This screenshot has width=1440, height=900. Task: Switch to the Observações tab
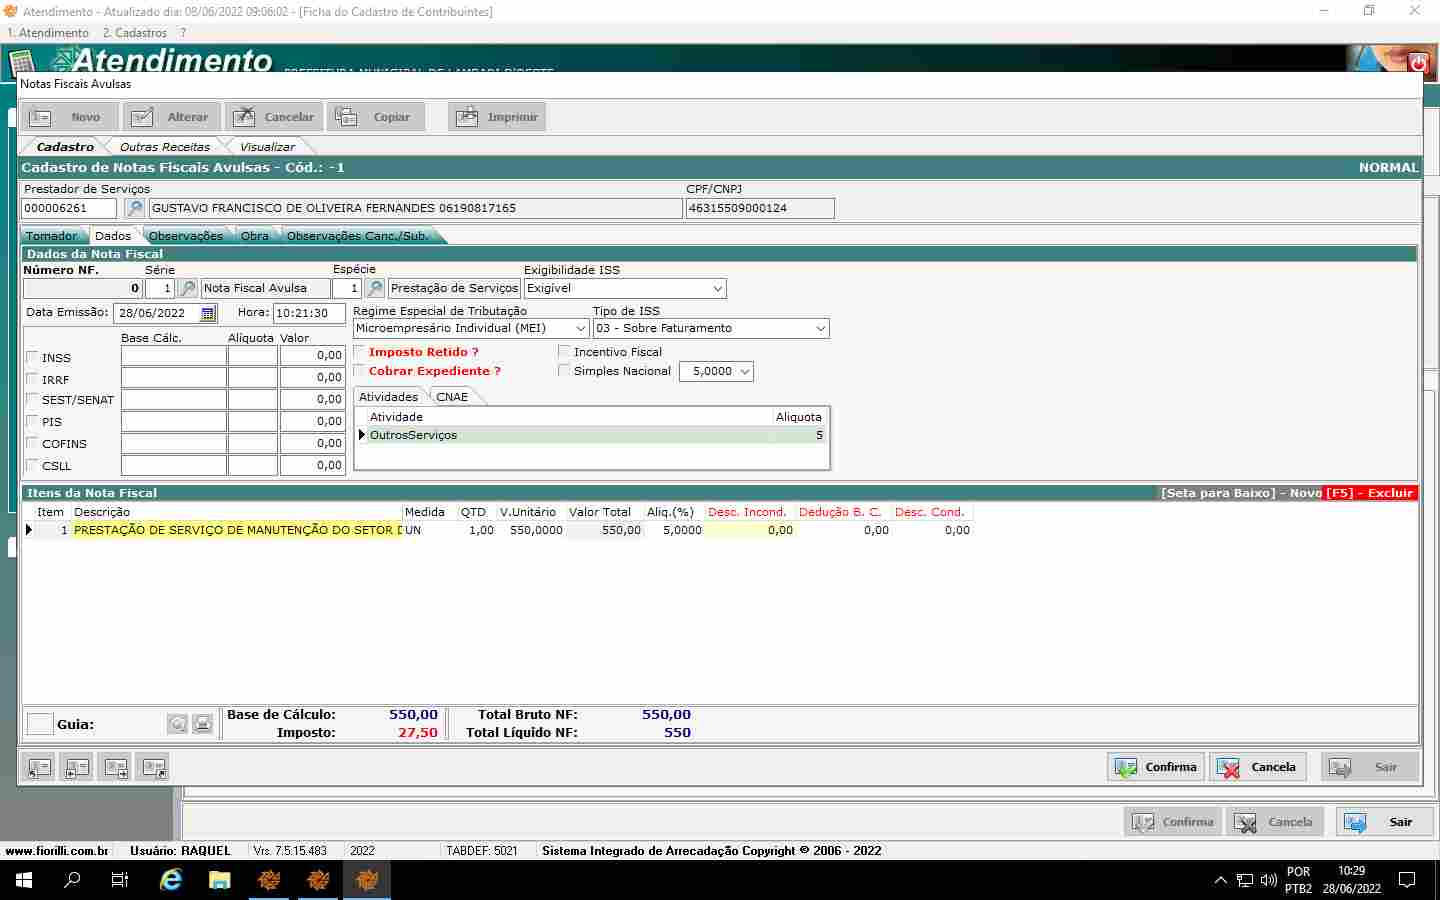186,236
